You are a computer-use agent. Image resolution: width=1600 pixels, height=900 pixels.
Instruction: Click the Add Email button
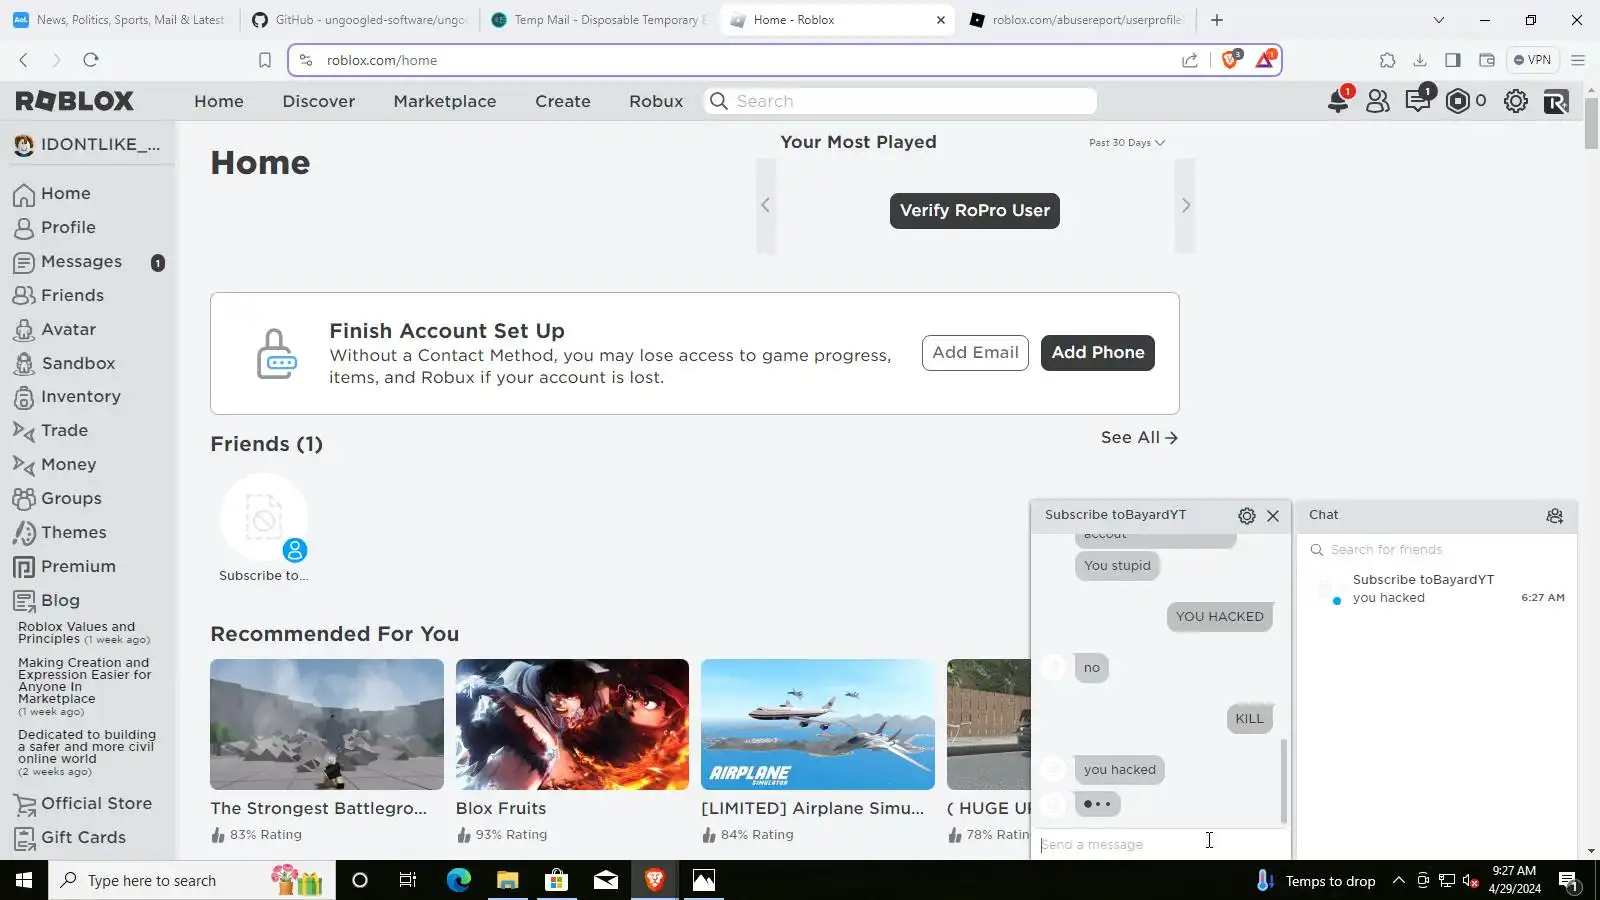pos(975,353)
